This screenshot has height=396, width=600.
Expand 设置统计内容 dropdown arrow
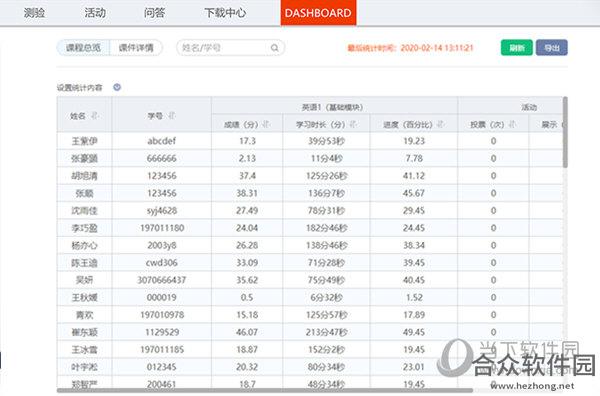(117, 87)
